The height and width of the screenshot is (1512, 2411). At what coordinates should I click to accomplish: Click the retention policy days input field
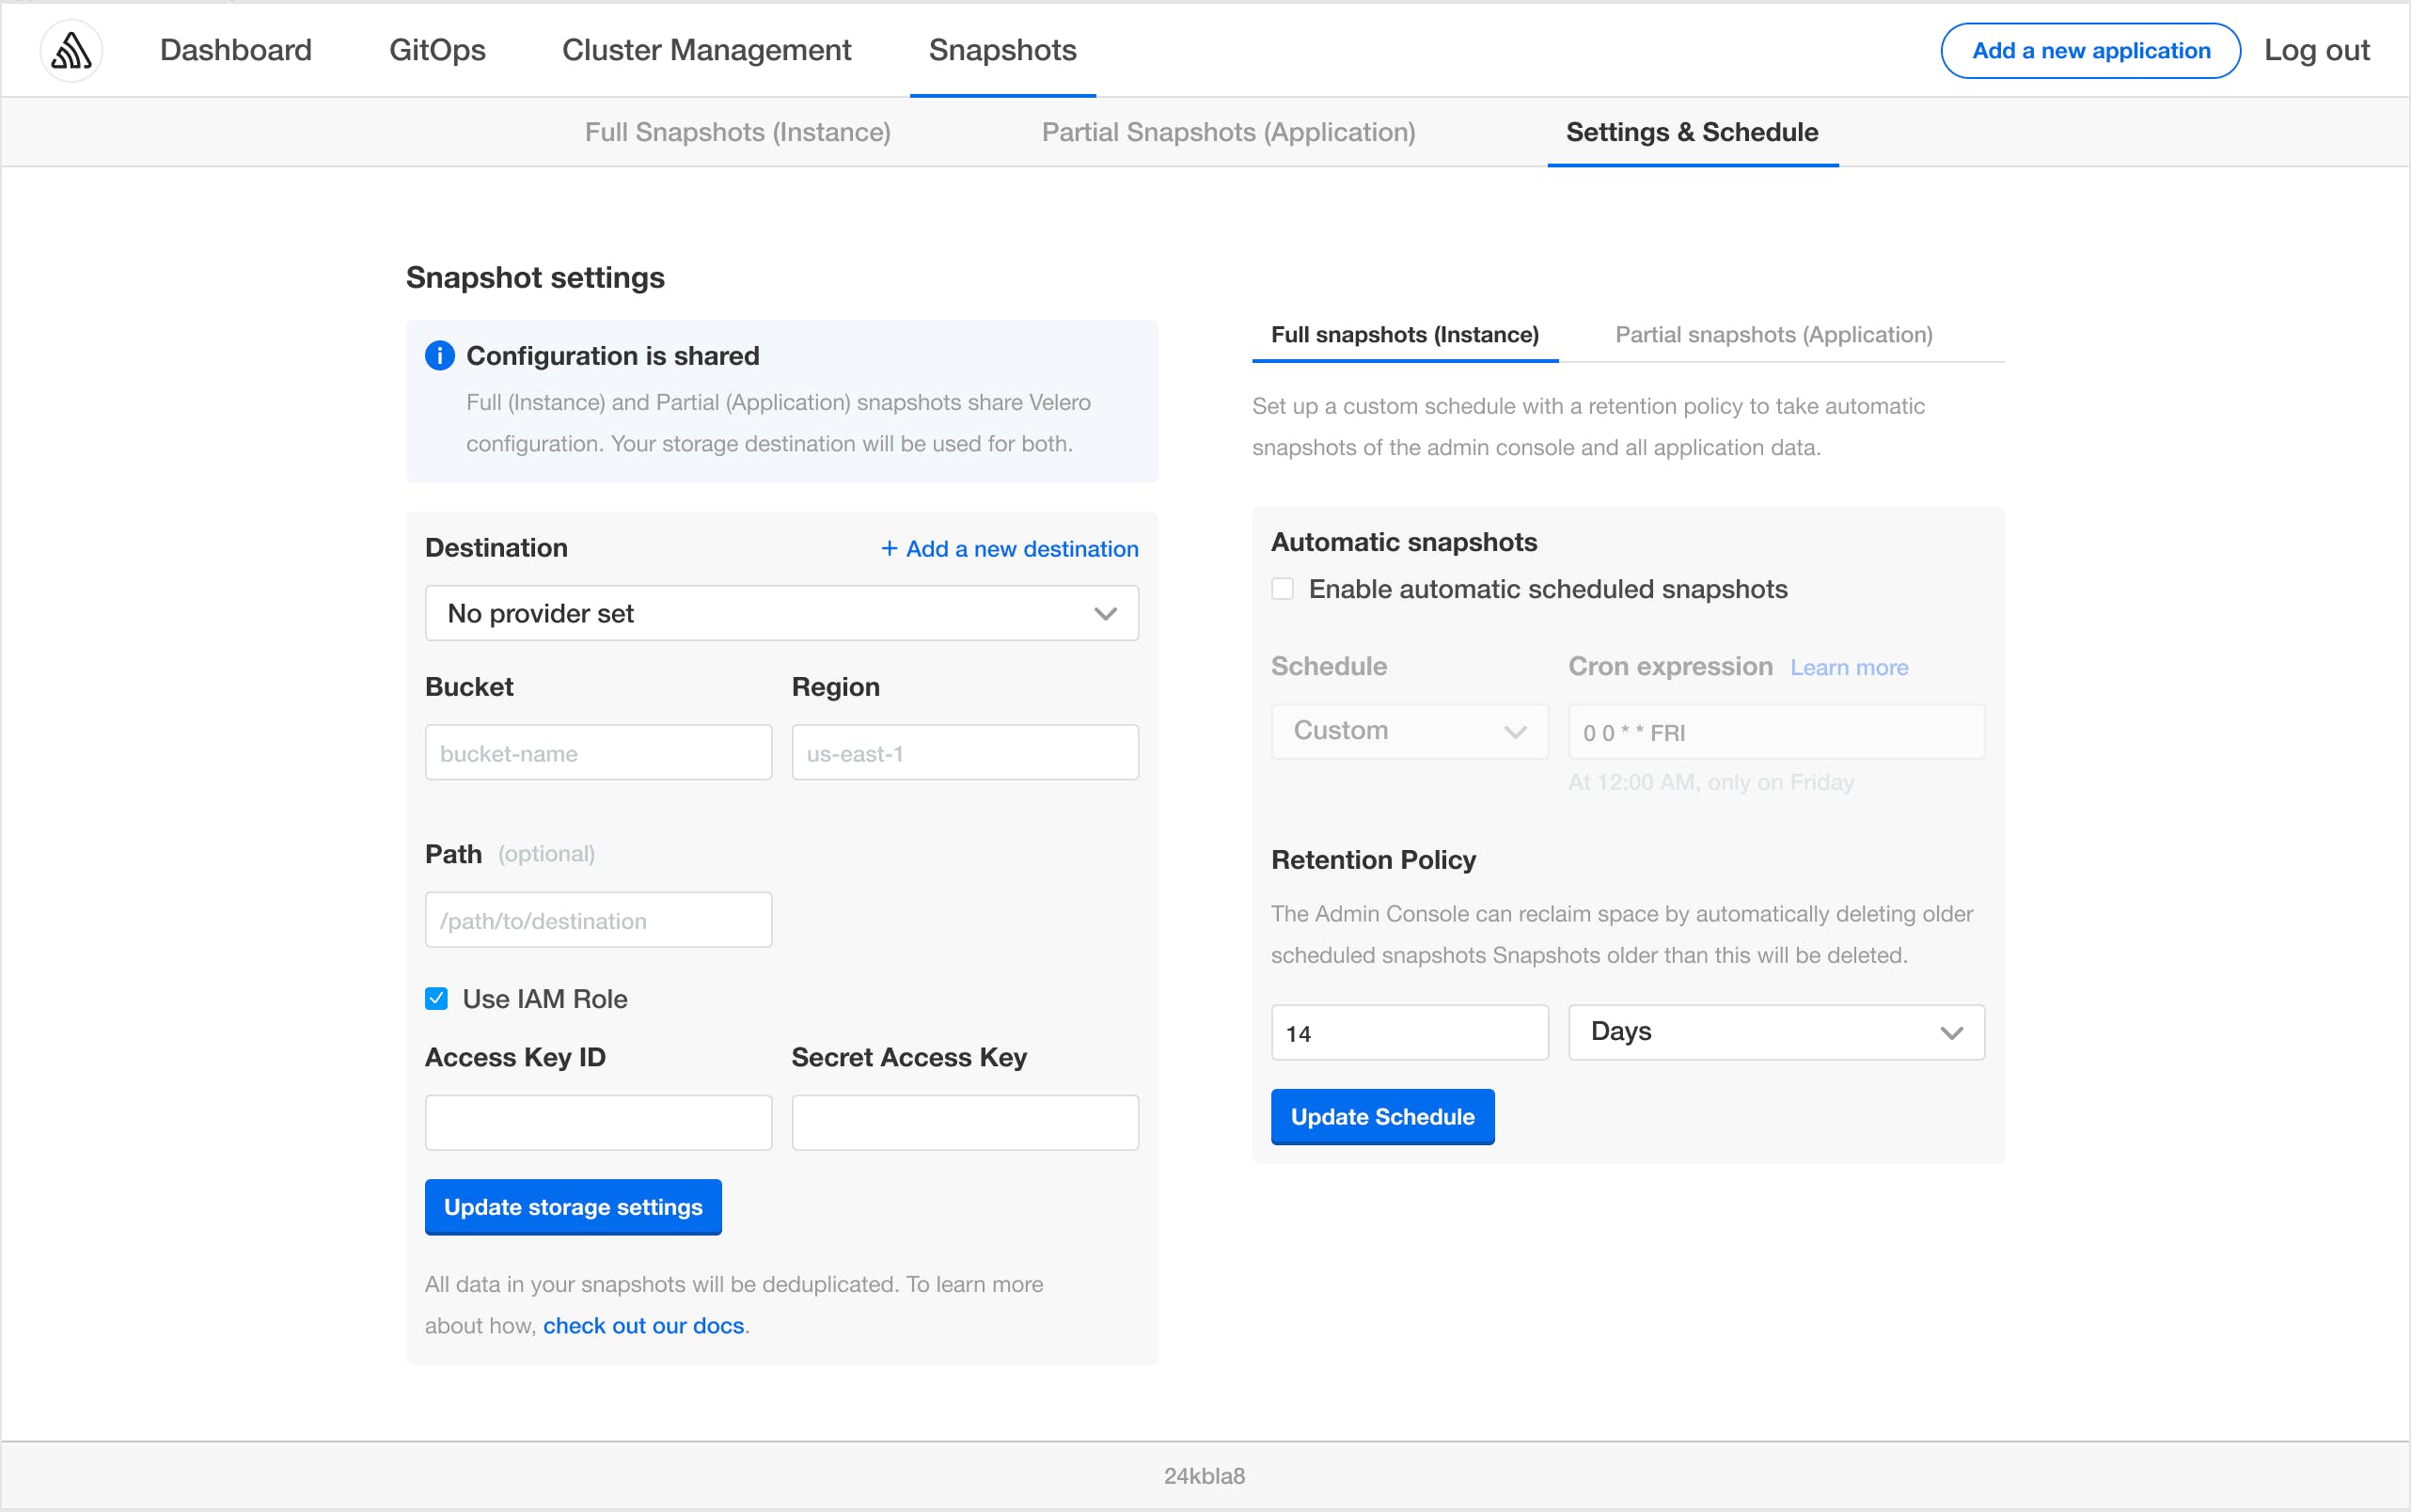pyautogui.click(x=1410, y=1032)
